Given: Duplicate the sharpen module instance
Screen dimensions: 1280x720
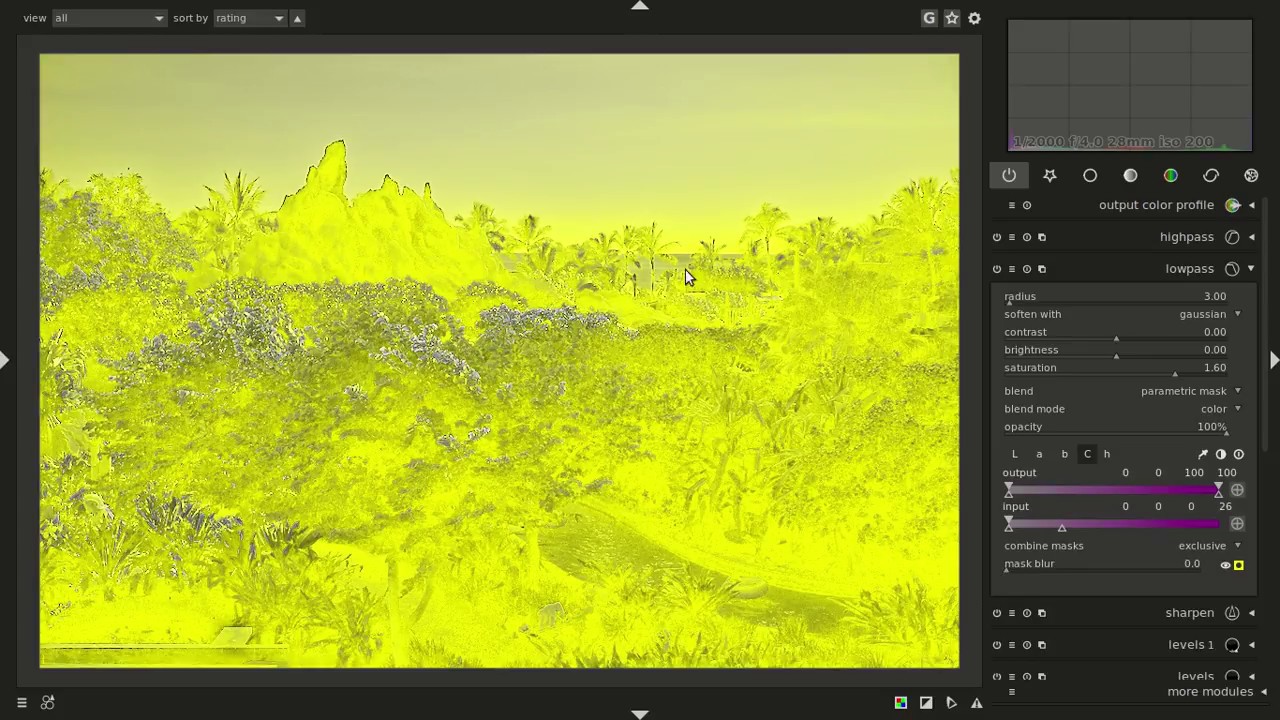Looking at the screenshot, I should coord(1041,613).
